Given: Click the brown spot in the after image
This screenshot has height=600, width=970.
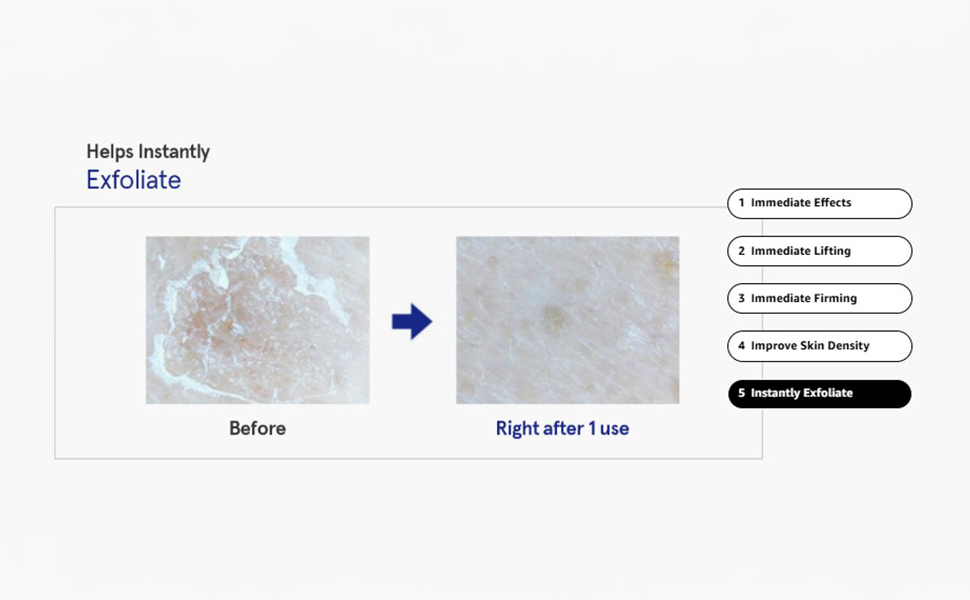Looking at the screenshot, I should [x=553, y=317].
